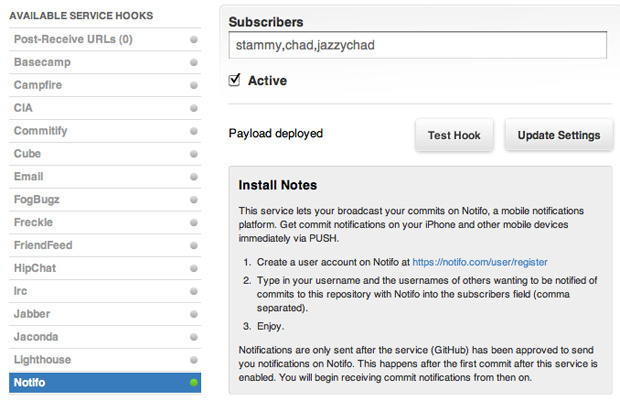The image size is (620, 401).
Task: Click the Available Service Hooks heading
Action: click(x=81, y=16)
